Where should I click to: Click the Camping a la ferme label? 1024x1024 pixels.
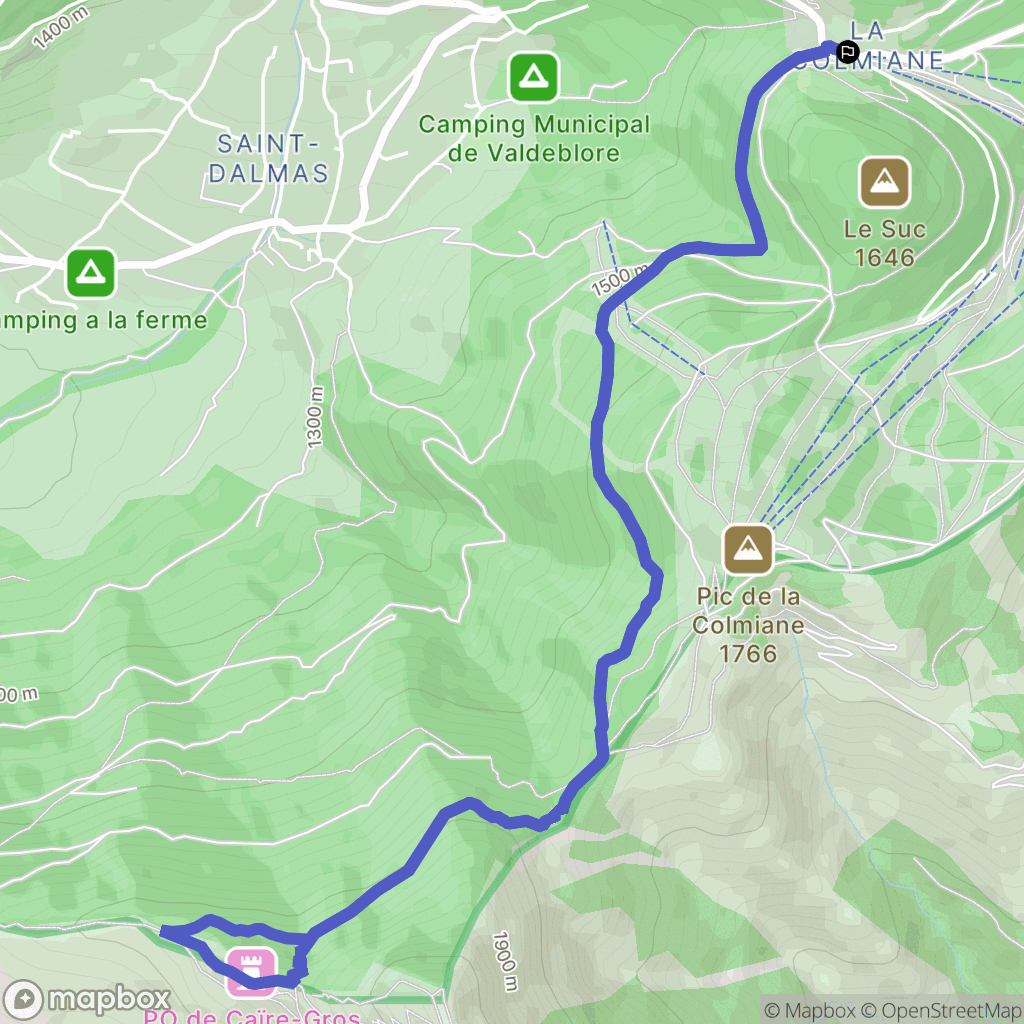pyautogui.click(x=104, y=321)
